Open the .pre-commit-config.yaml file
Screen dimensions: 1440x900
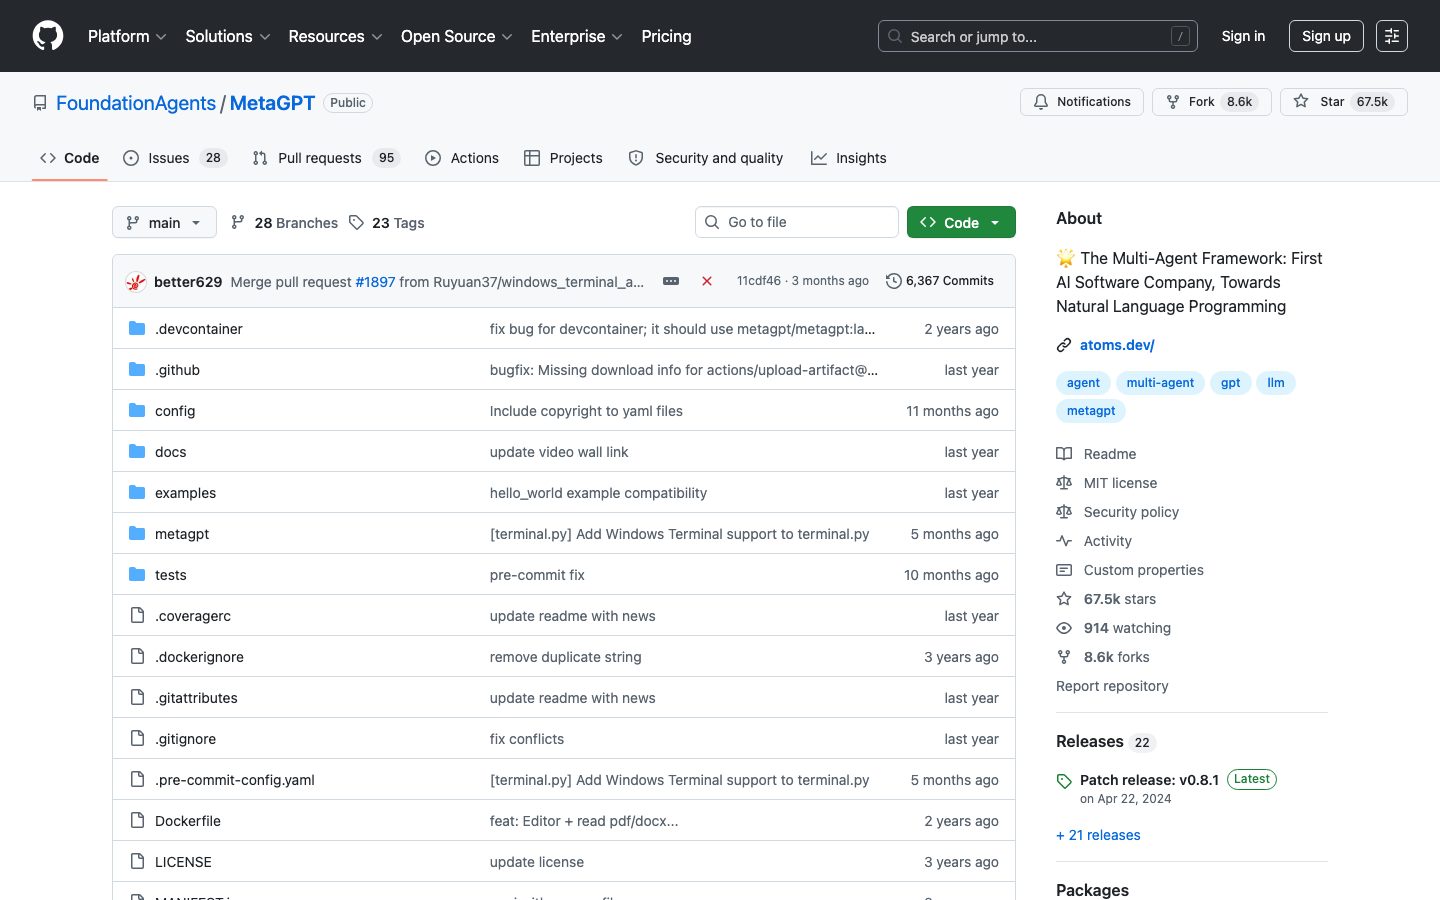235,780
